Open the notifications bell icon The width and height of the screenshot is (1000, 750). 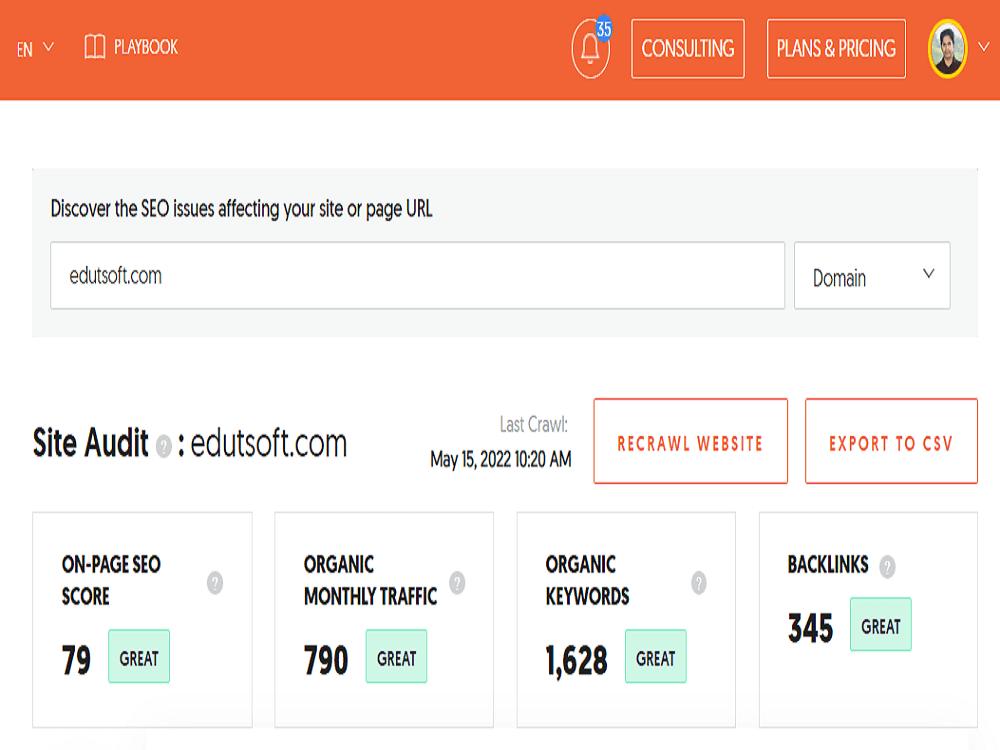(590, 49)
